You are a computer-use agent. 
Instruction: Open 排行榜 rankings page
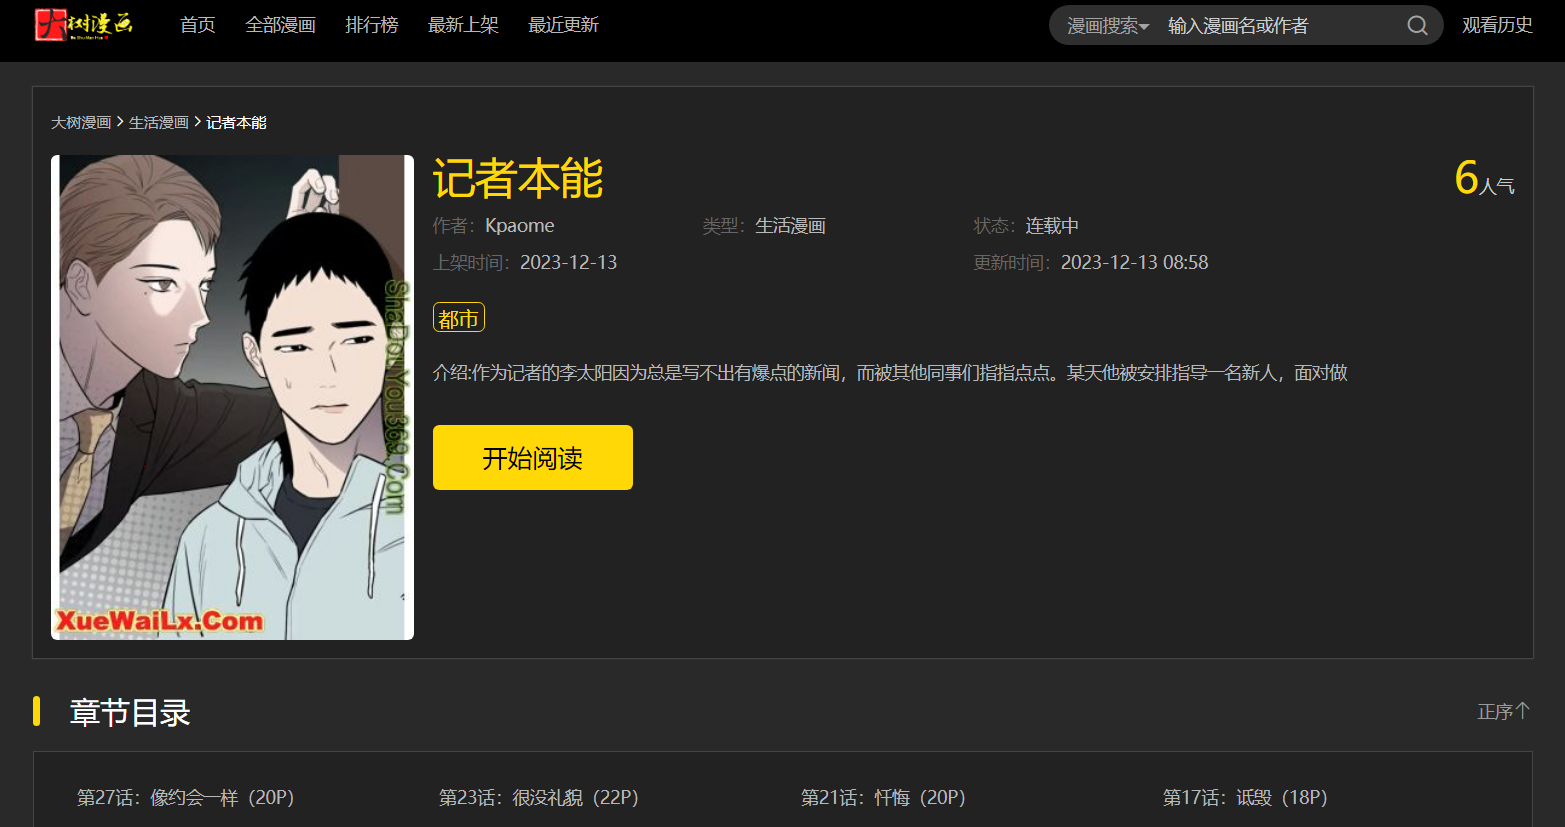[x=371, y=25]
